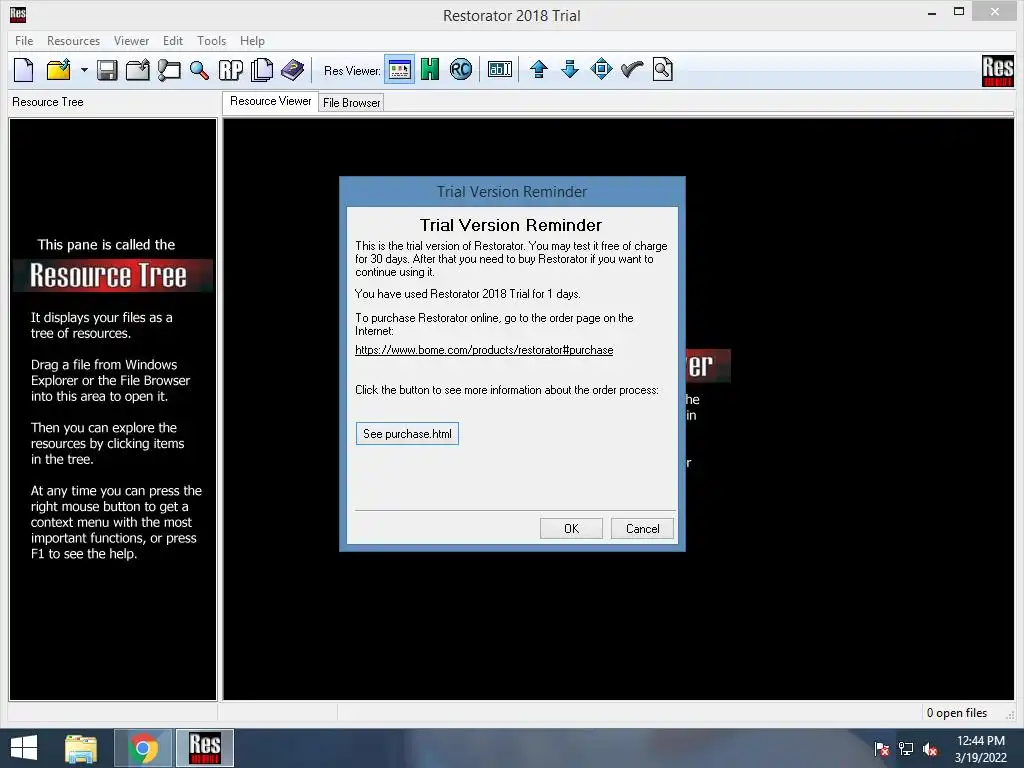Screen dimensions: 1024x768
Task: Click the Resource Tree pane header label
Action: coord(48,102)
